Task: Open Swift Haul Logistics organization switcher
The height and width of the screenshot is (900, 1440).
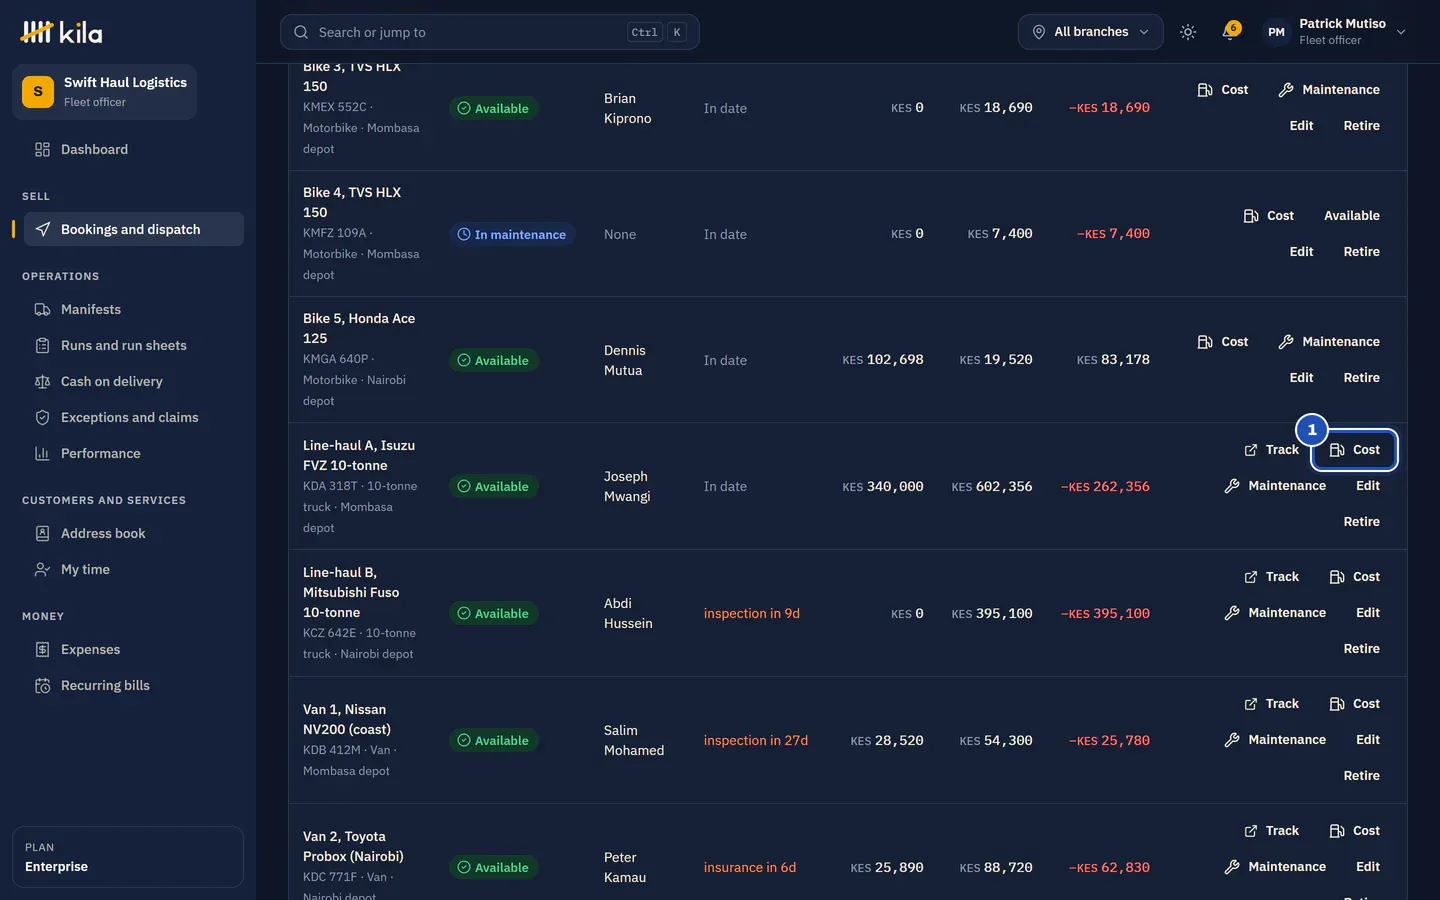Action: click(105, 92)
